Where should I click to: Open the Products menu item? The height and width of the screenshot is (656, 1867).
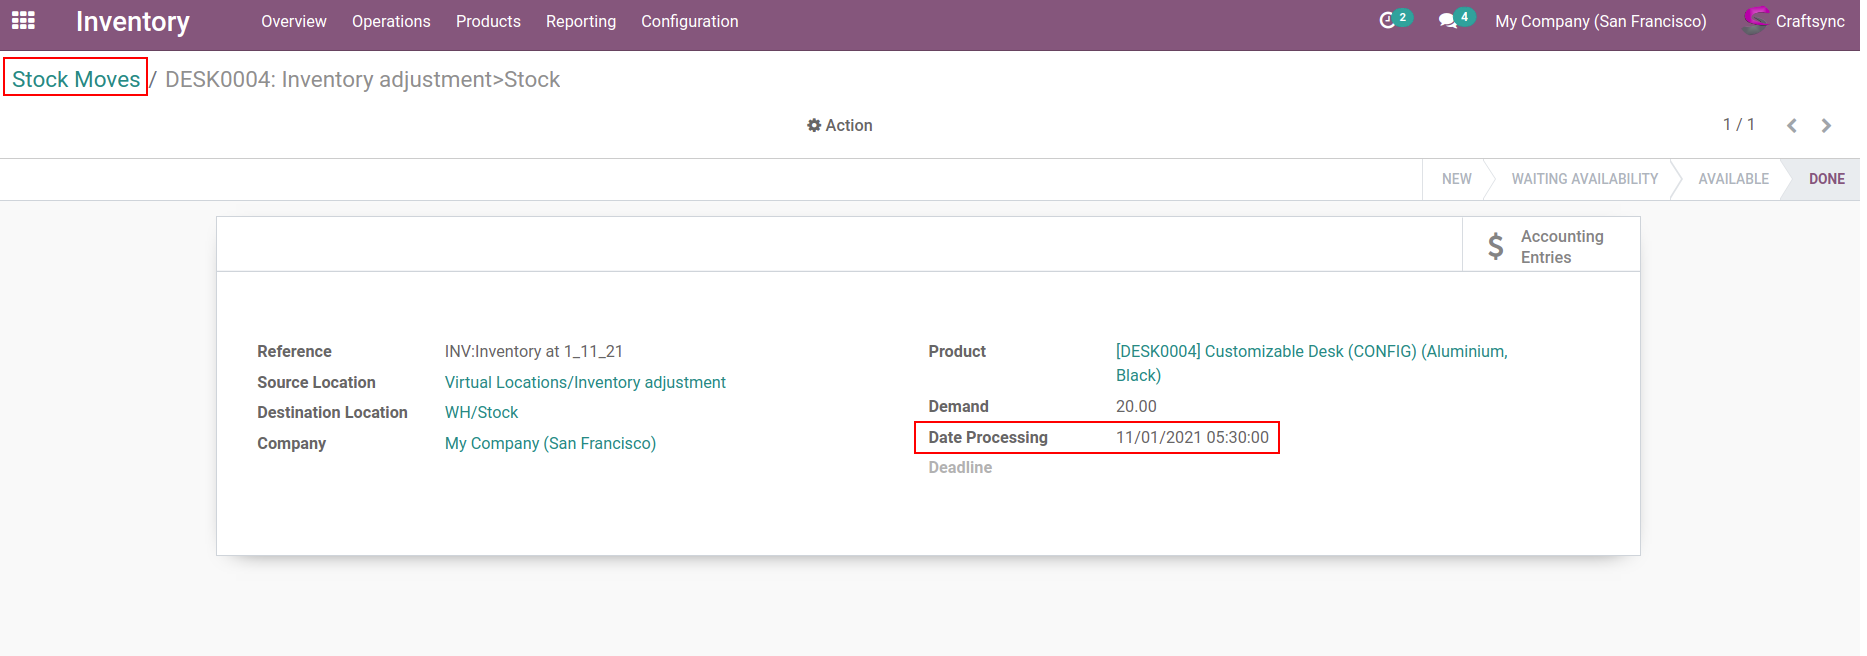488,21
